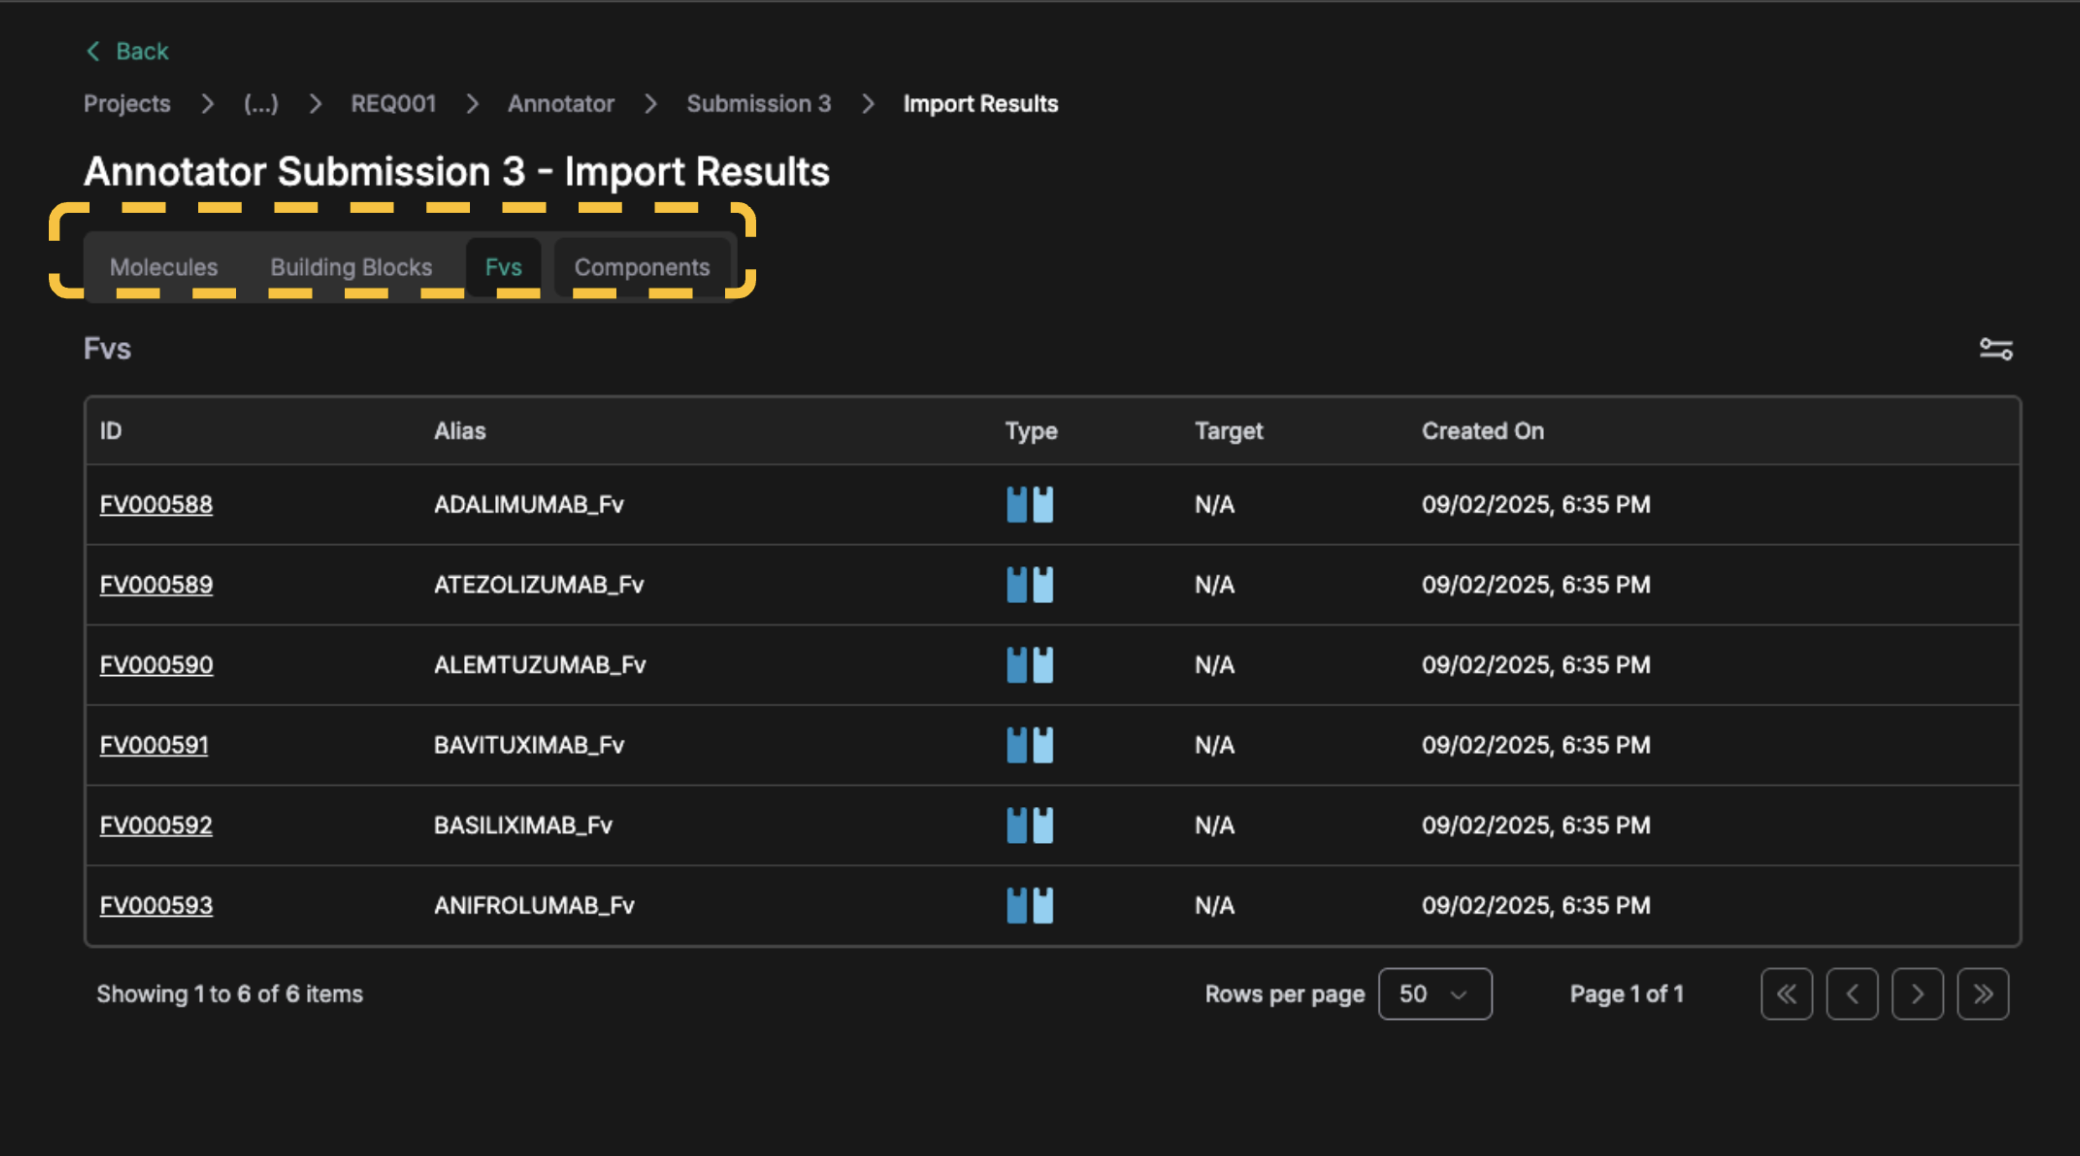2080x1156 pixels.
Task: Open table filter settings icon
Action: click(x=1995, y=349)
